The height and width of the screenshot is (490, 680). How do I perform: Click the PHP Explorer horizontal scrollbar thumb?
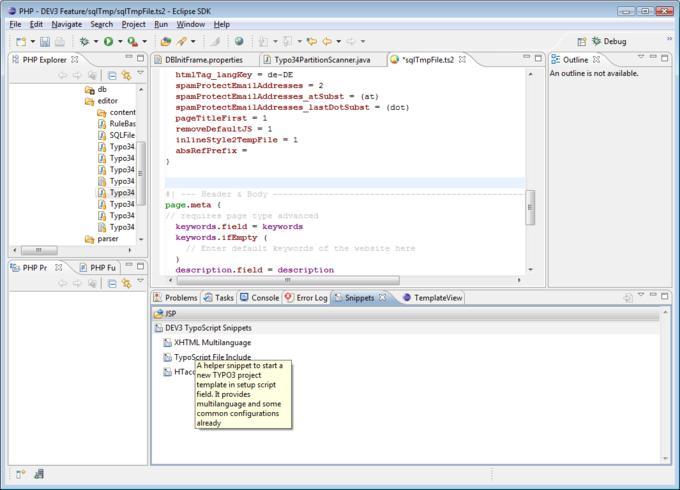(x=39, y=250)
